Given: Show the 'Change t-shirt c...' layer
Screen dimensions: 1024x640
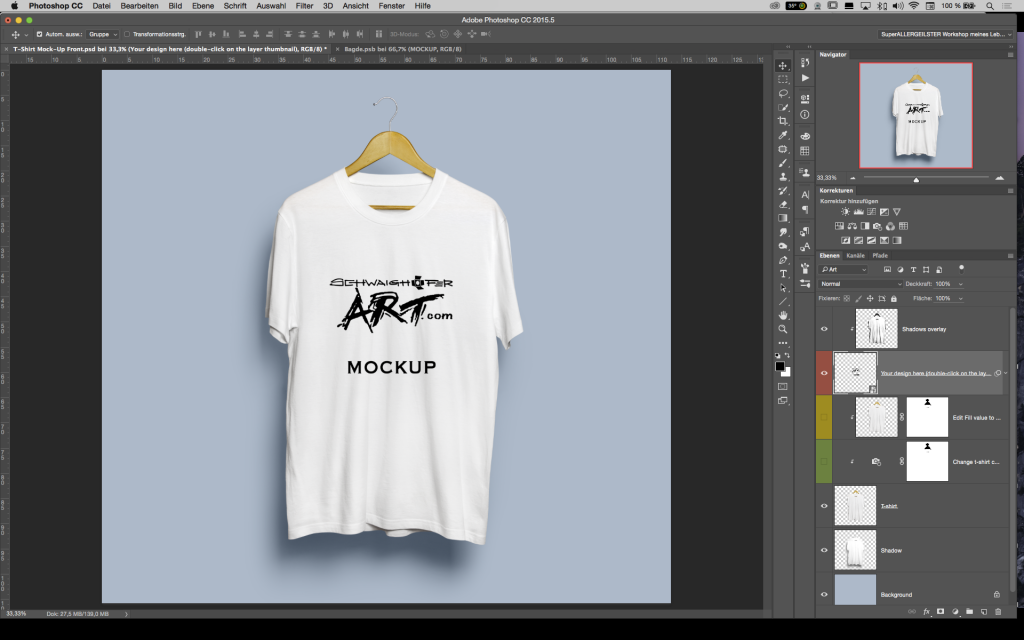Looking at the screenshot, I should pyautogui.click(x=824, y=462).
